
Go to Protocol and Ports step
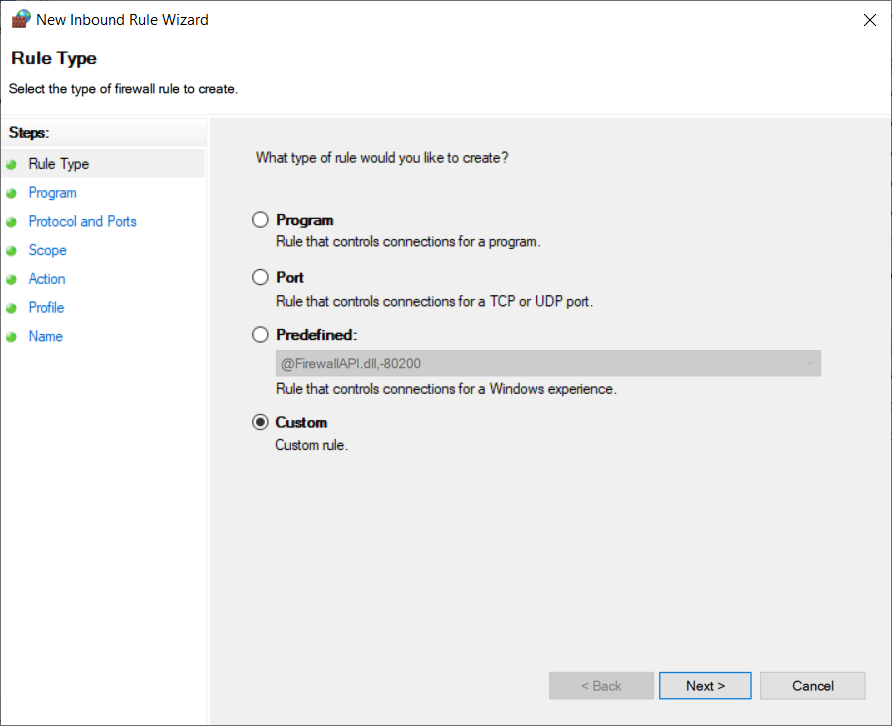coord(82,222)
